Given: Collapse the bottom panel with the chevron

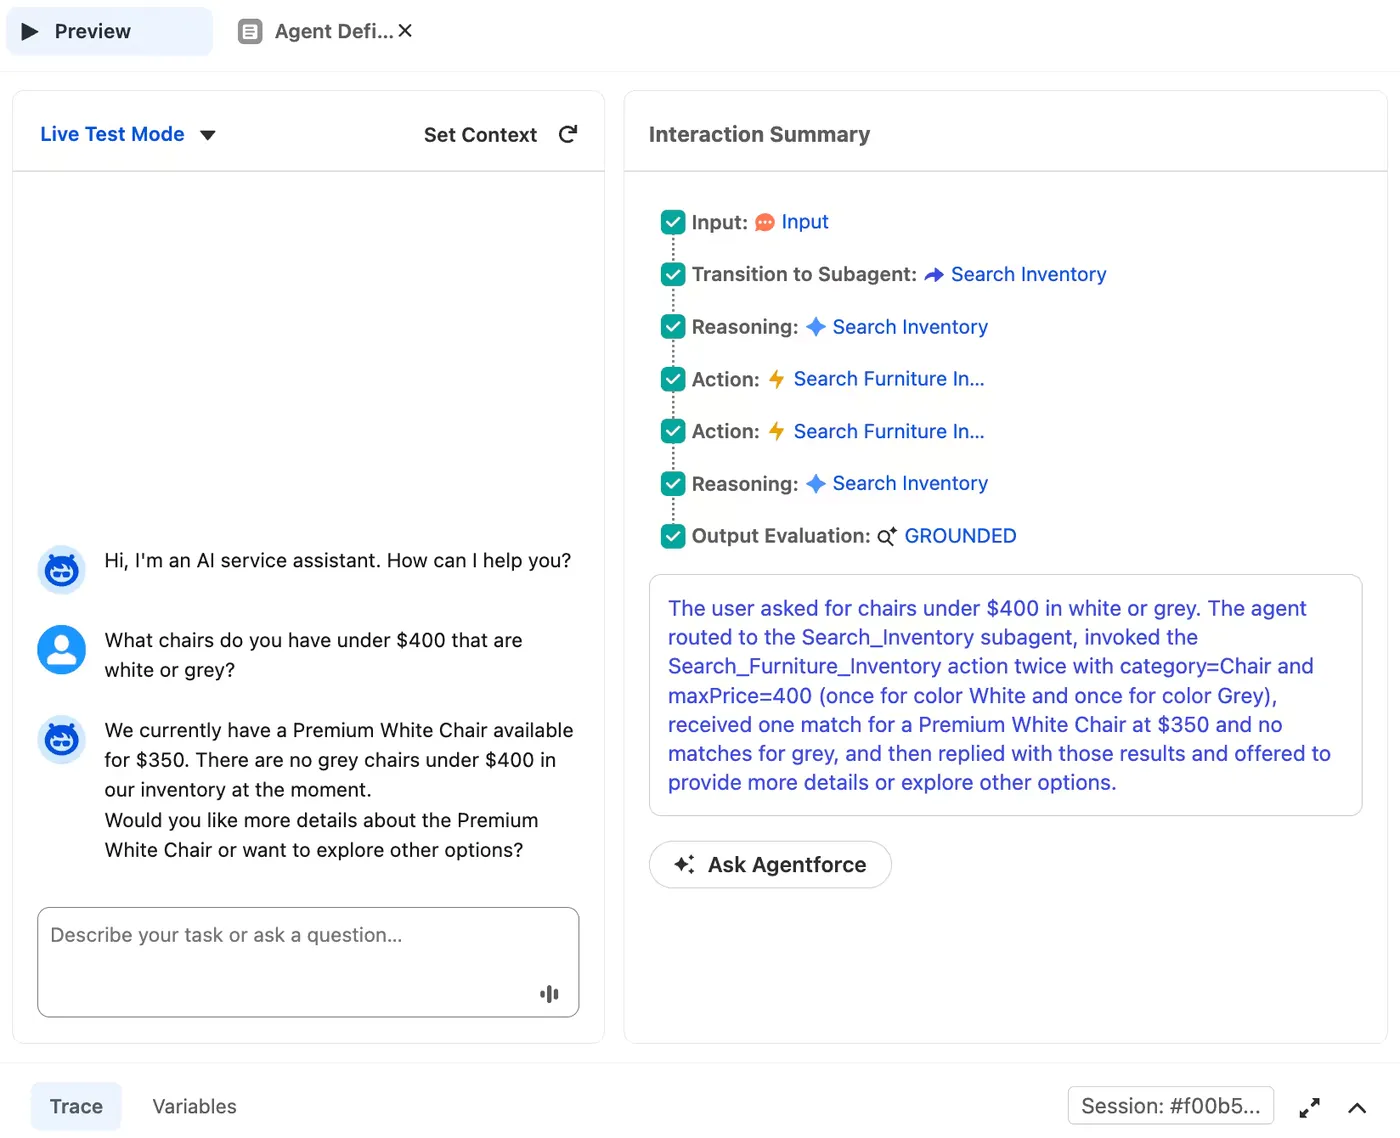Looking at the screenshot, I should 1357,1107.
